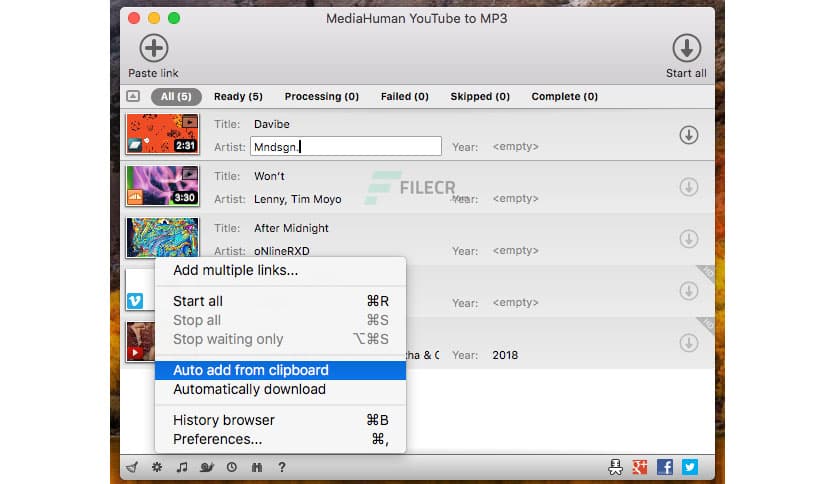Click oNlineRXD artist text

[282, 251]
